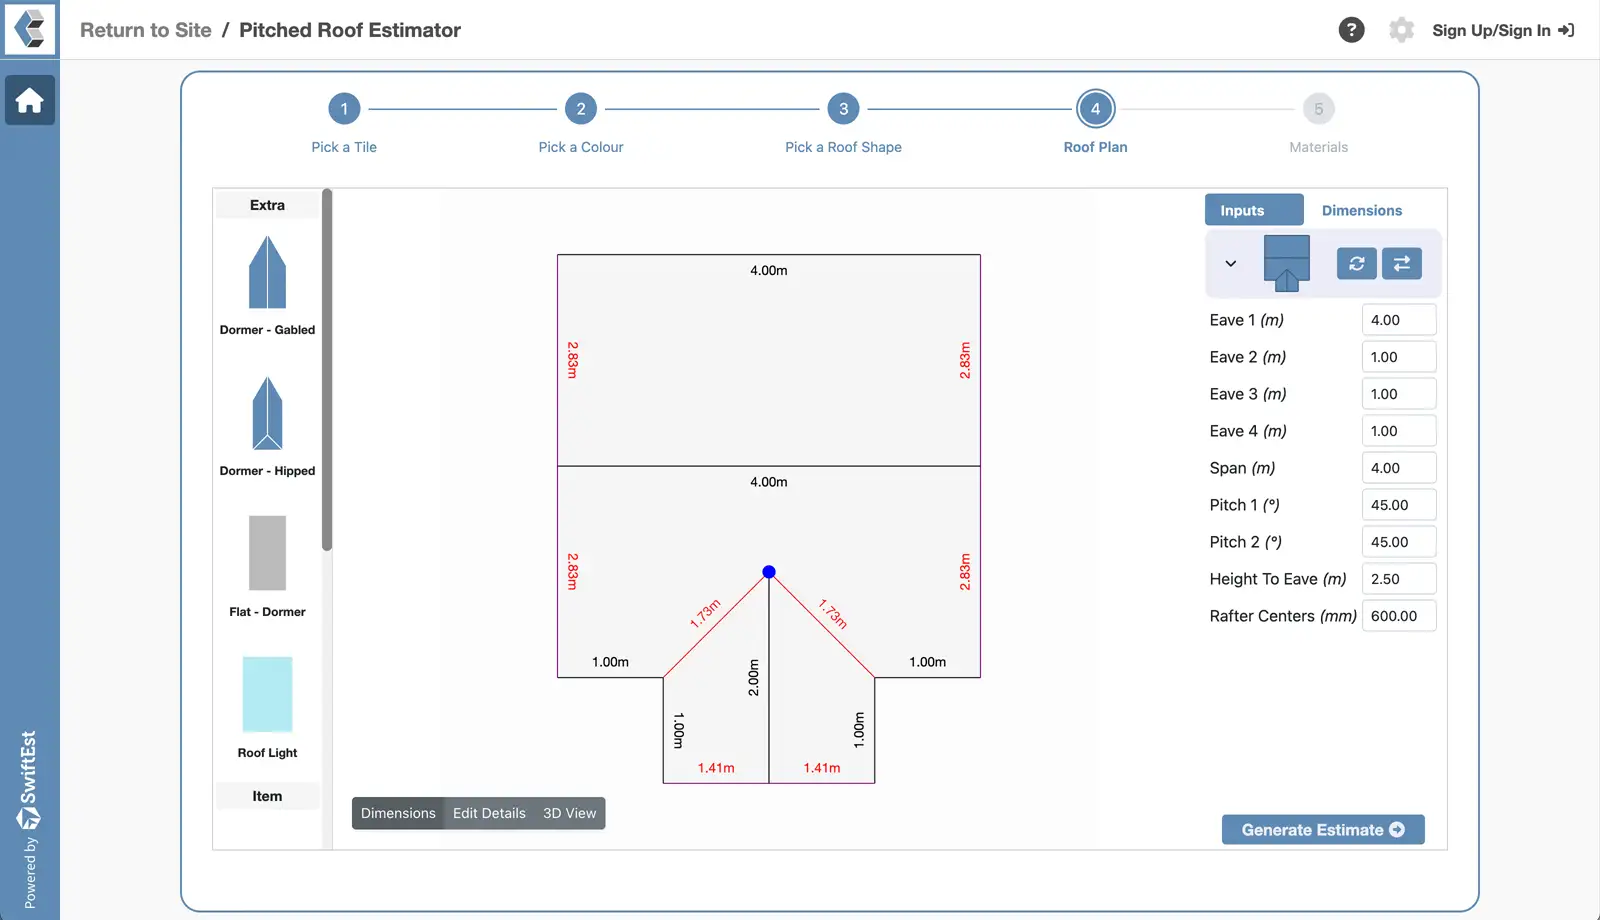Switch to the Dimensions tab

[1361, 210]
